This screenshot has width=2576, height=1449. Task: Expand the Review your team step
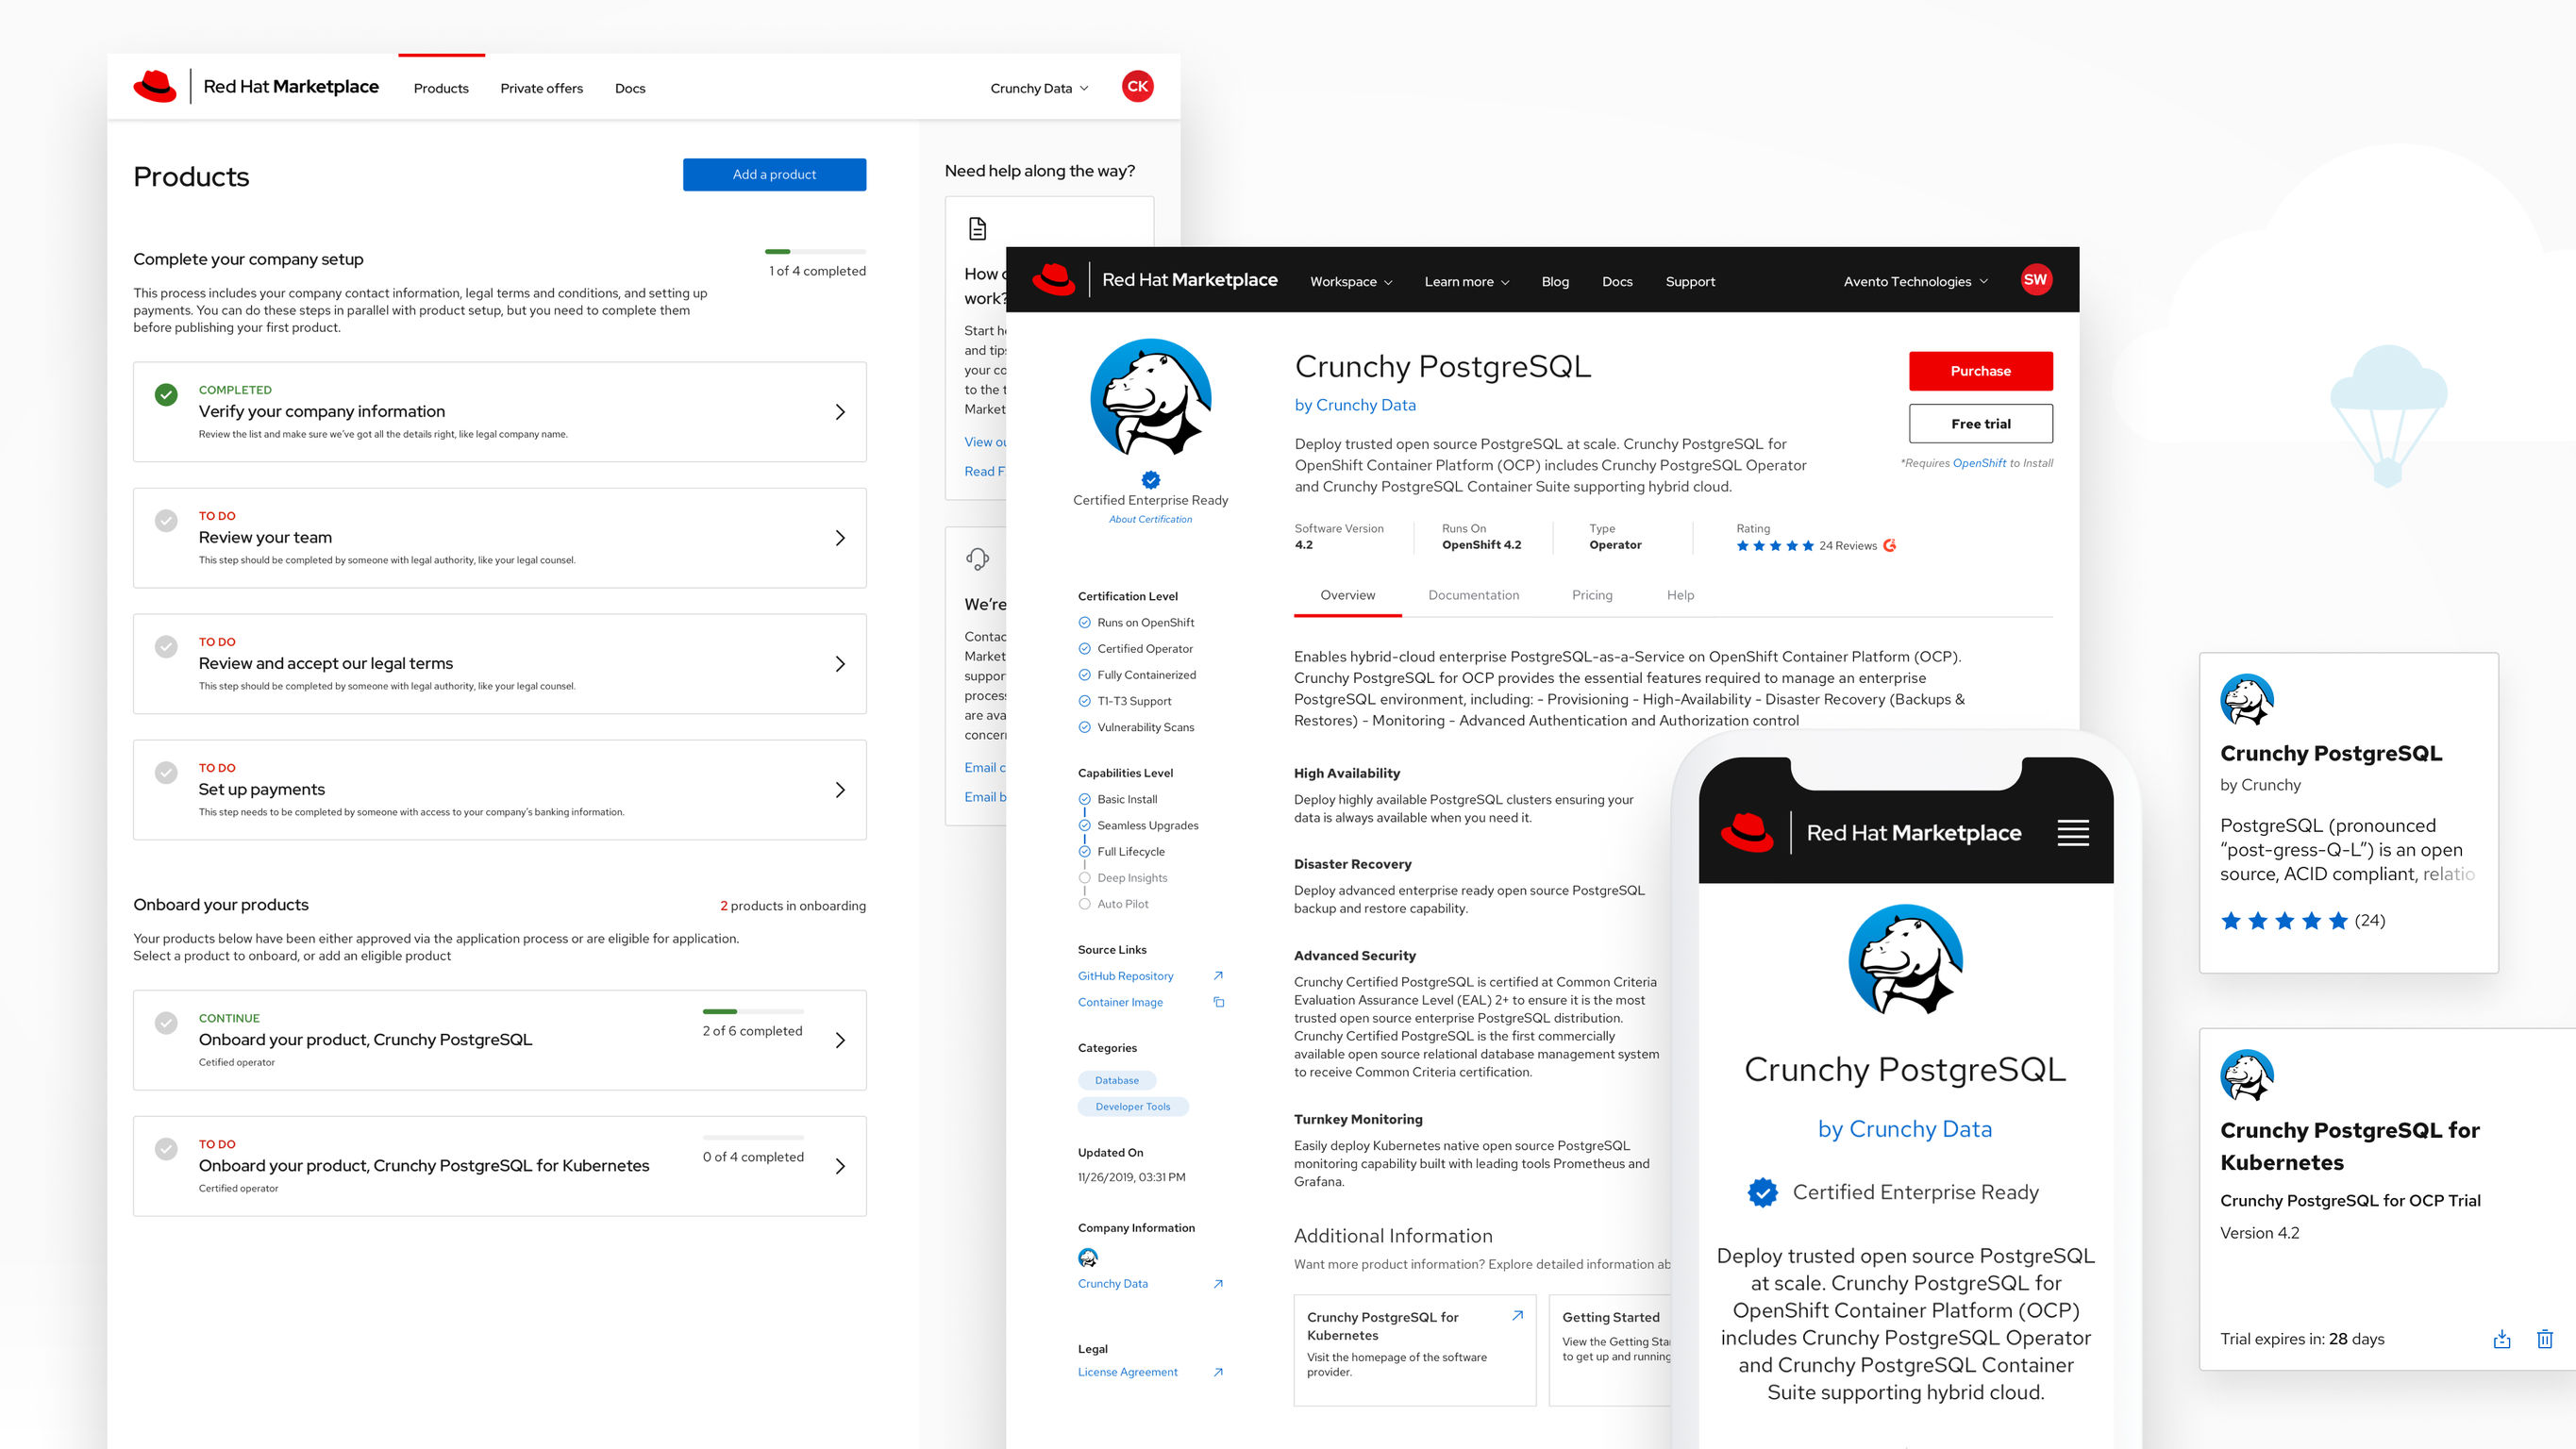click(840, 537)
